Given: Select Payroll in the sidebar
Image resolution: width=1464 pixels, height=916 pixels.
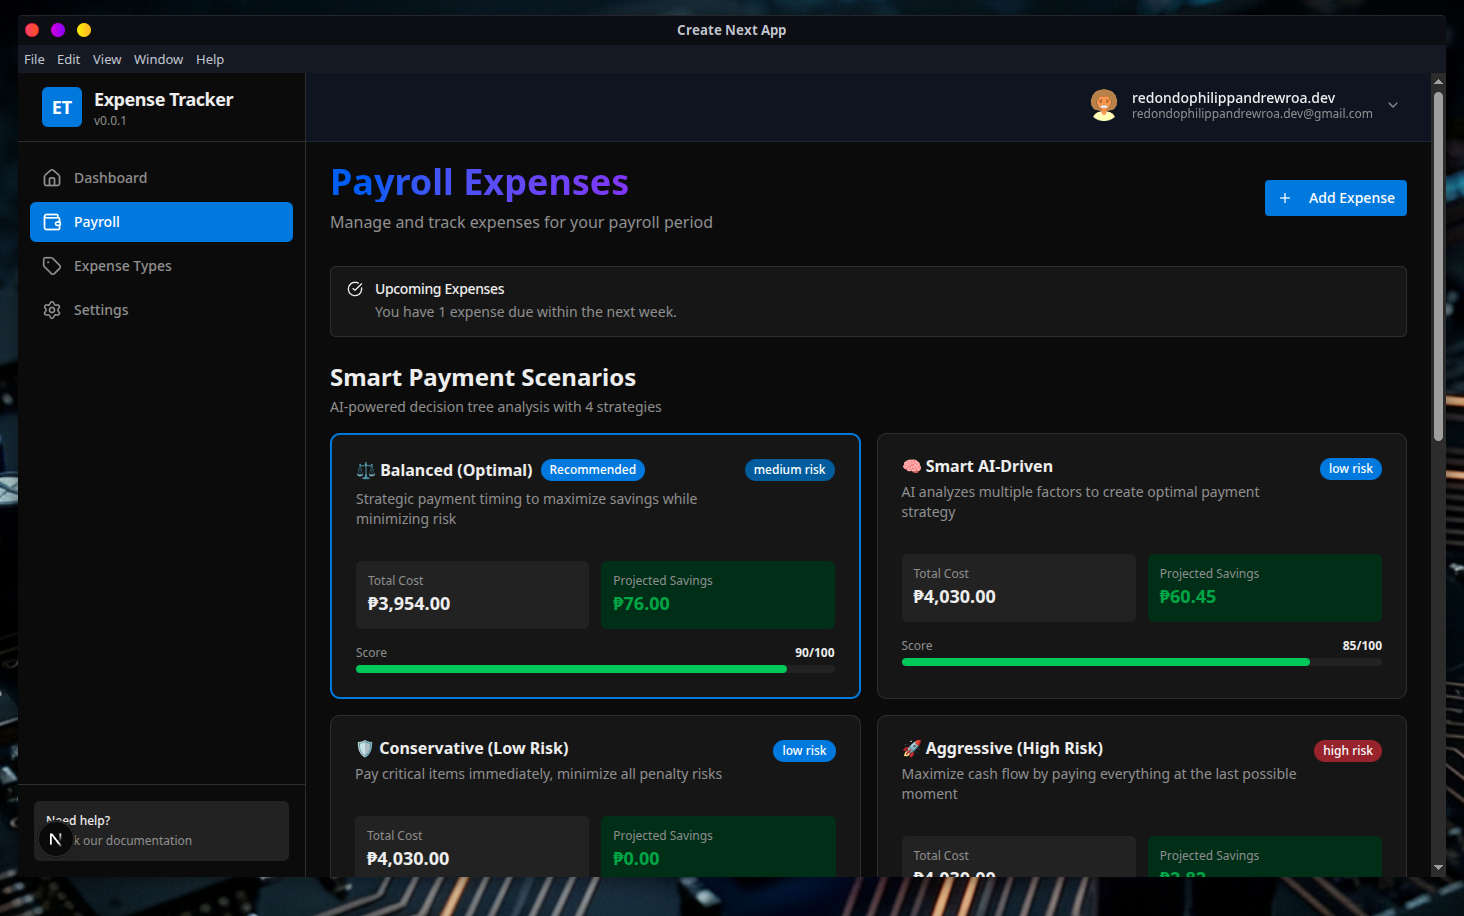Looking at the screenshot, I should [x=161, y=222].
